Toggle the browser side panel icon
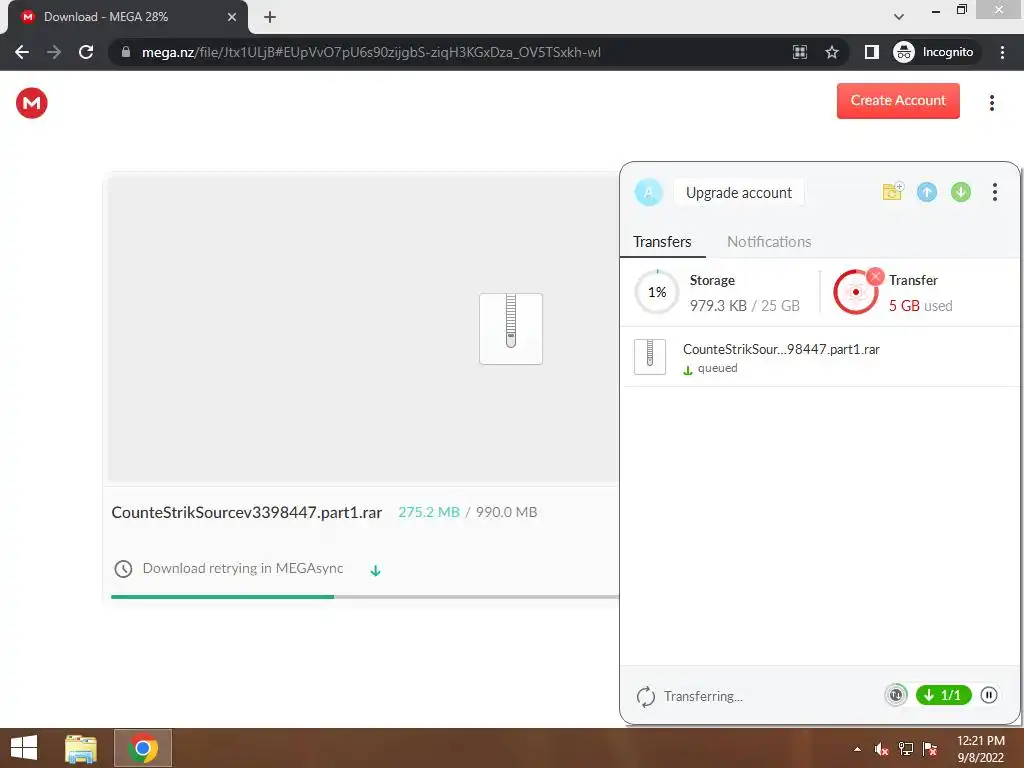 point(871,52)
